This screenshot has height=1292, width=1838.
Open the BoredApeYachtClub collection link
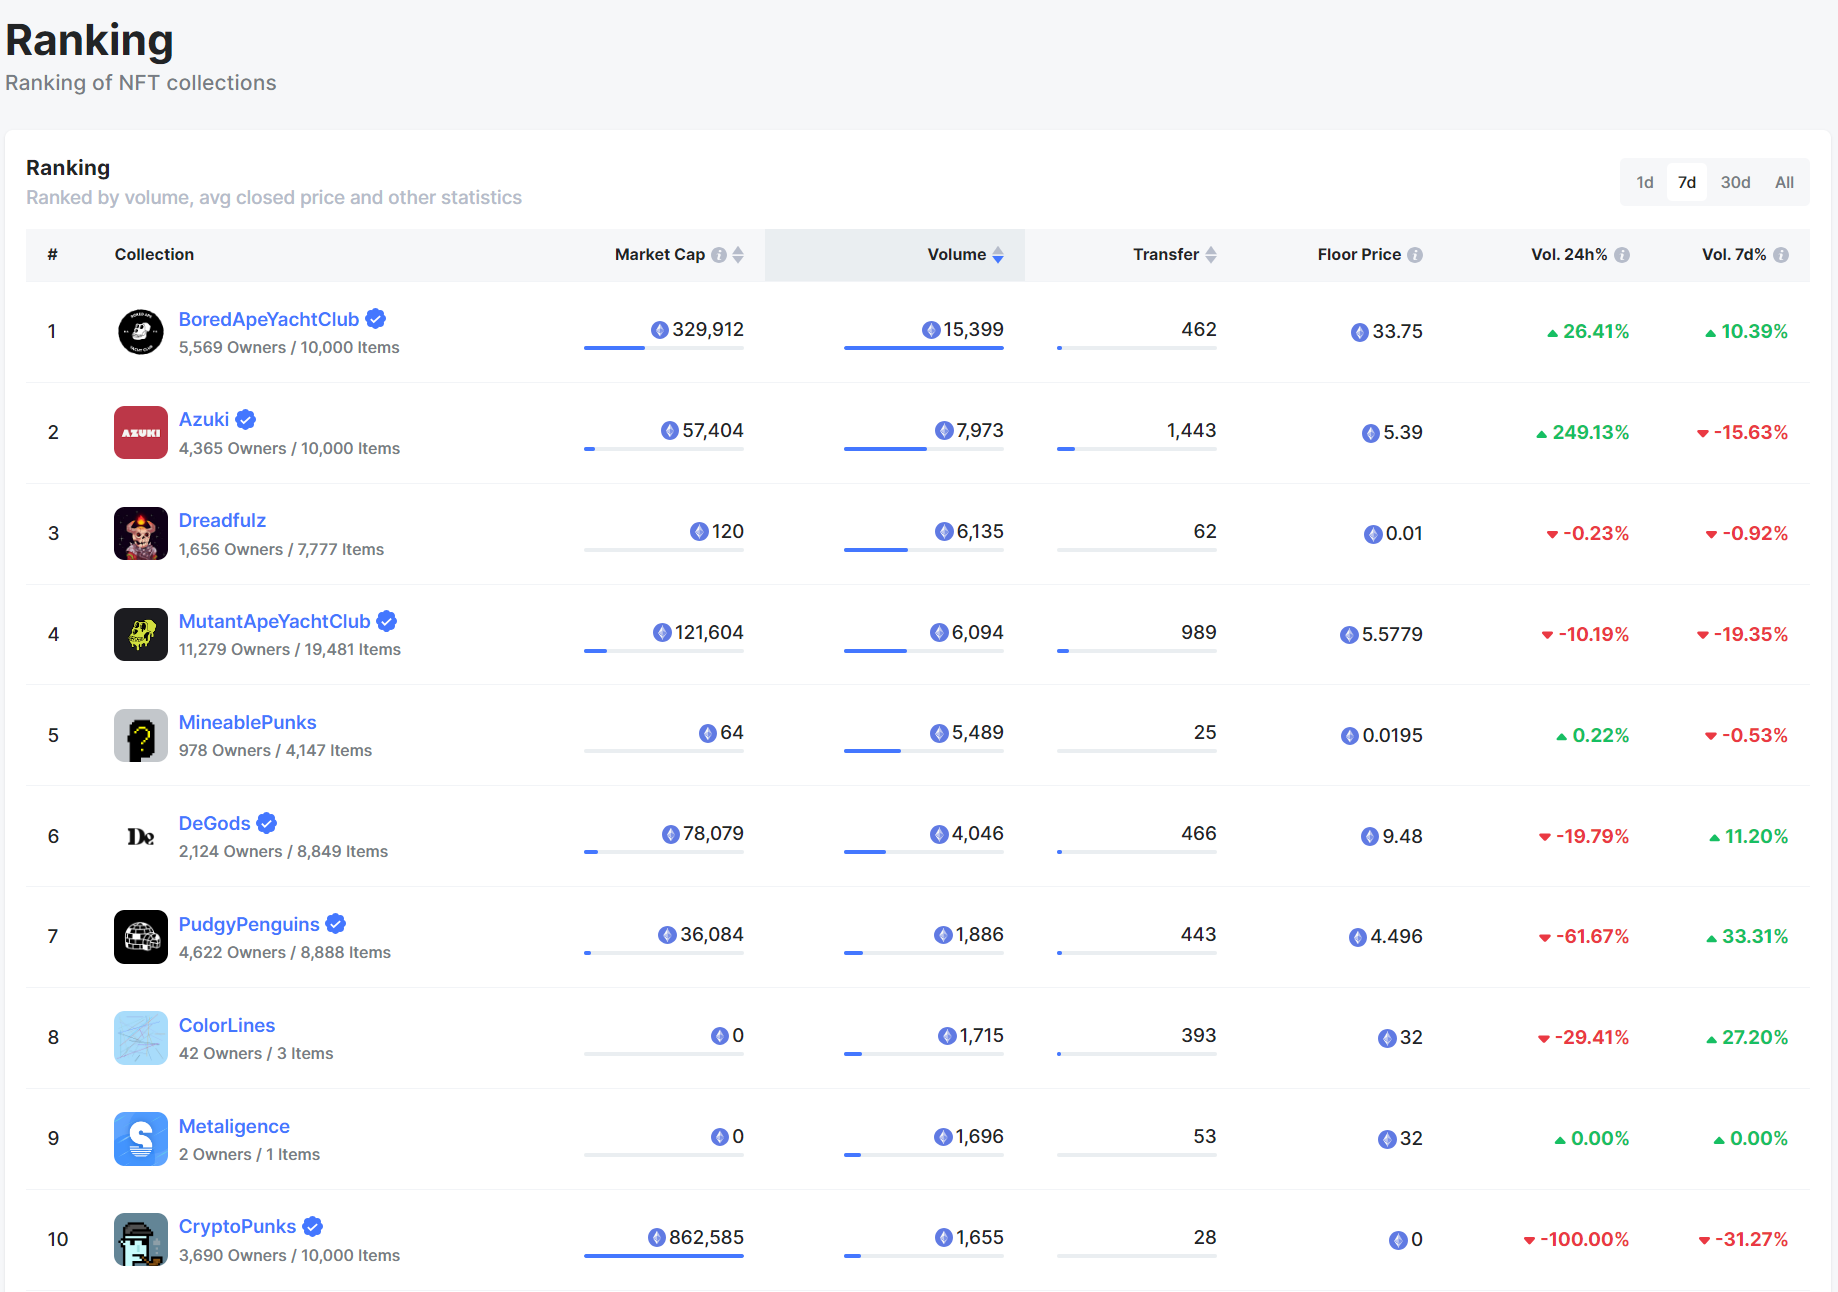(269, 319)
